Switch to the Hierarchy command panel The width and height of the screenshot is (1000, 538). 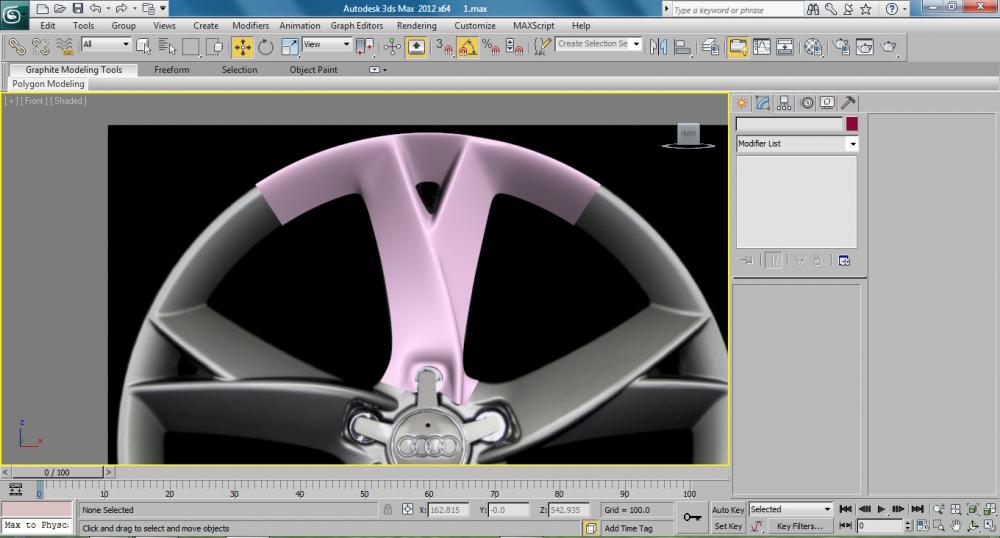[784, 103]
